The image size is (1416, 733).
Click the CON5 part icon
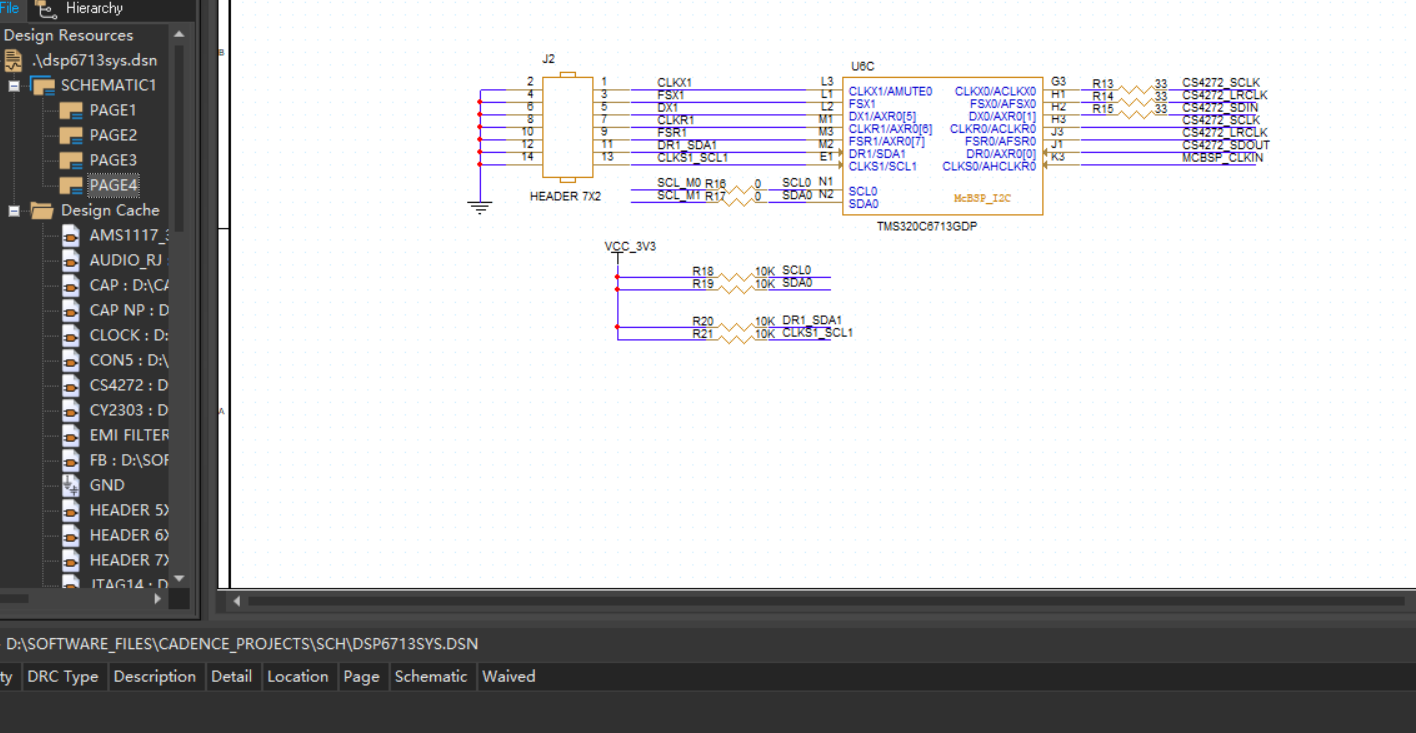coord(70,360)
